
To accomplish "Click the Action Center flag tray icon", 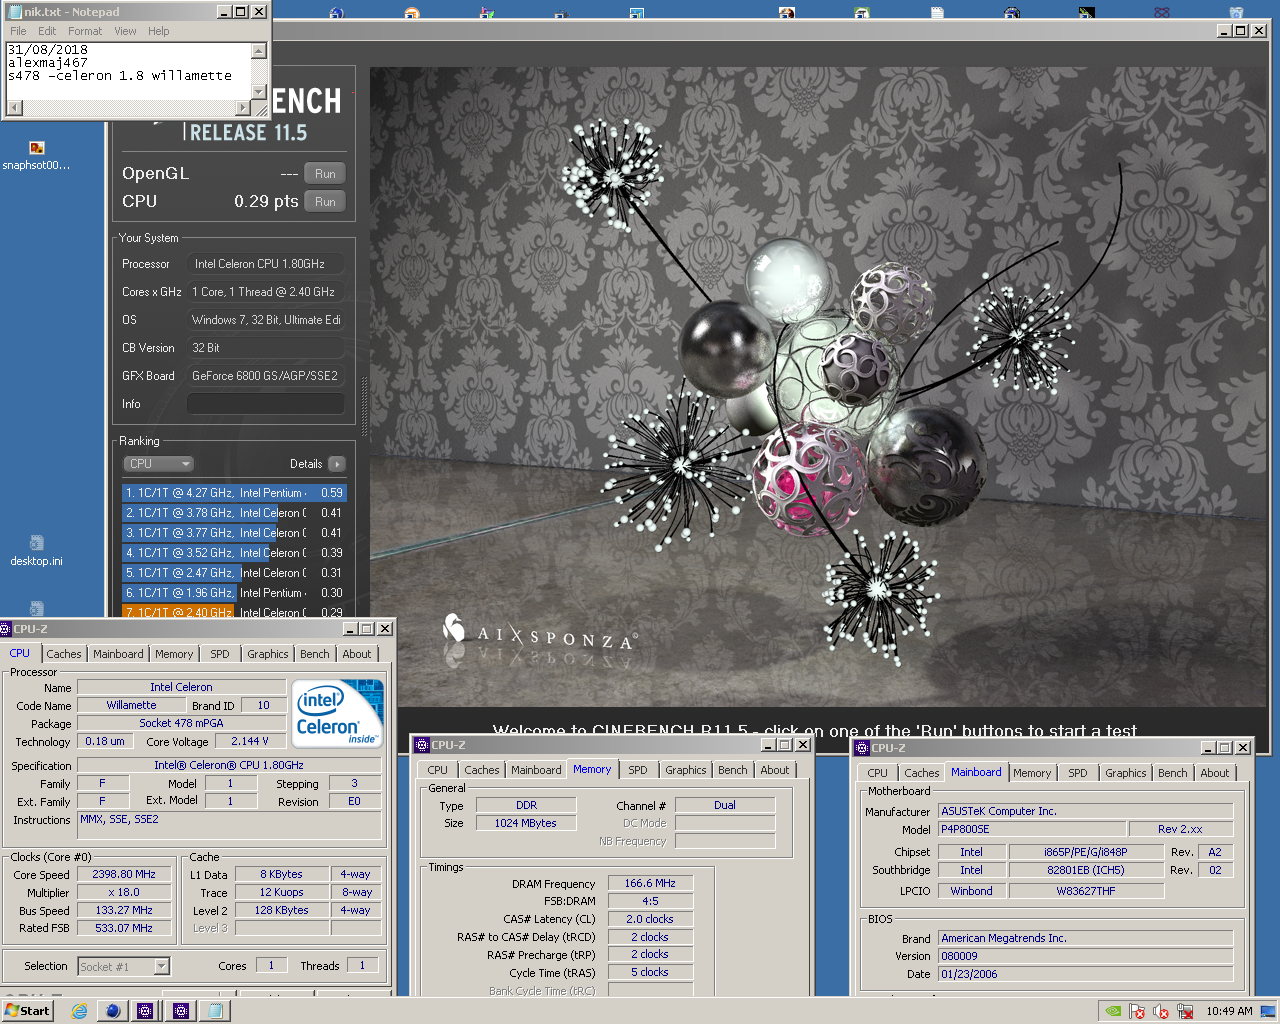I will click(x=1137, y=1011).
